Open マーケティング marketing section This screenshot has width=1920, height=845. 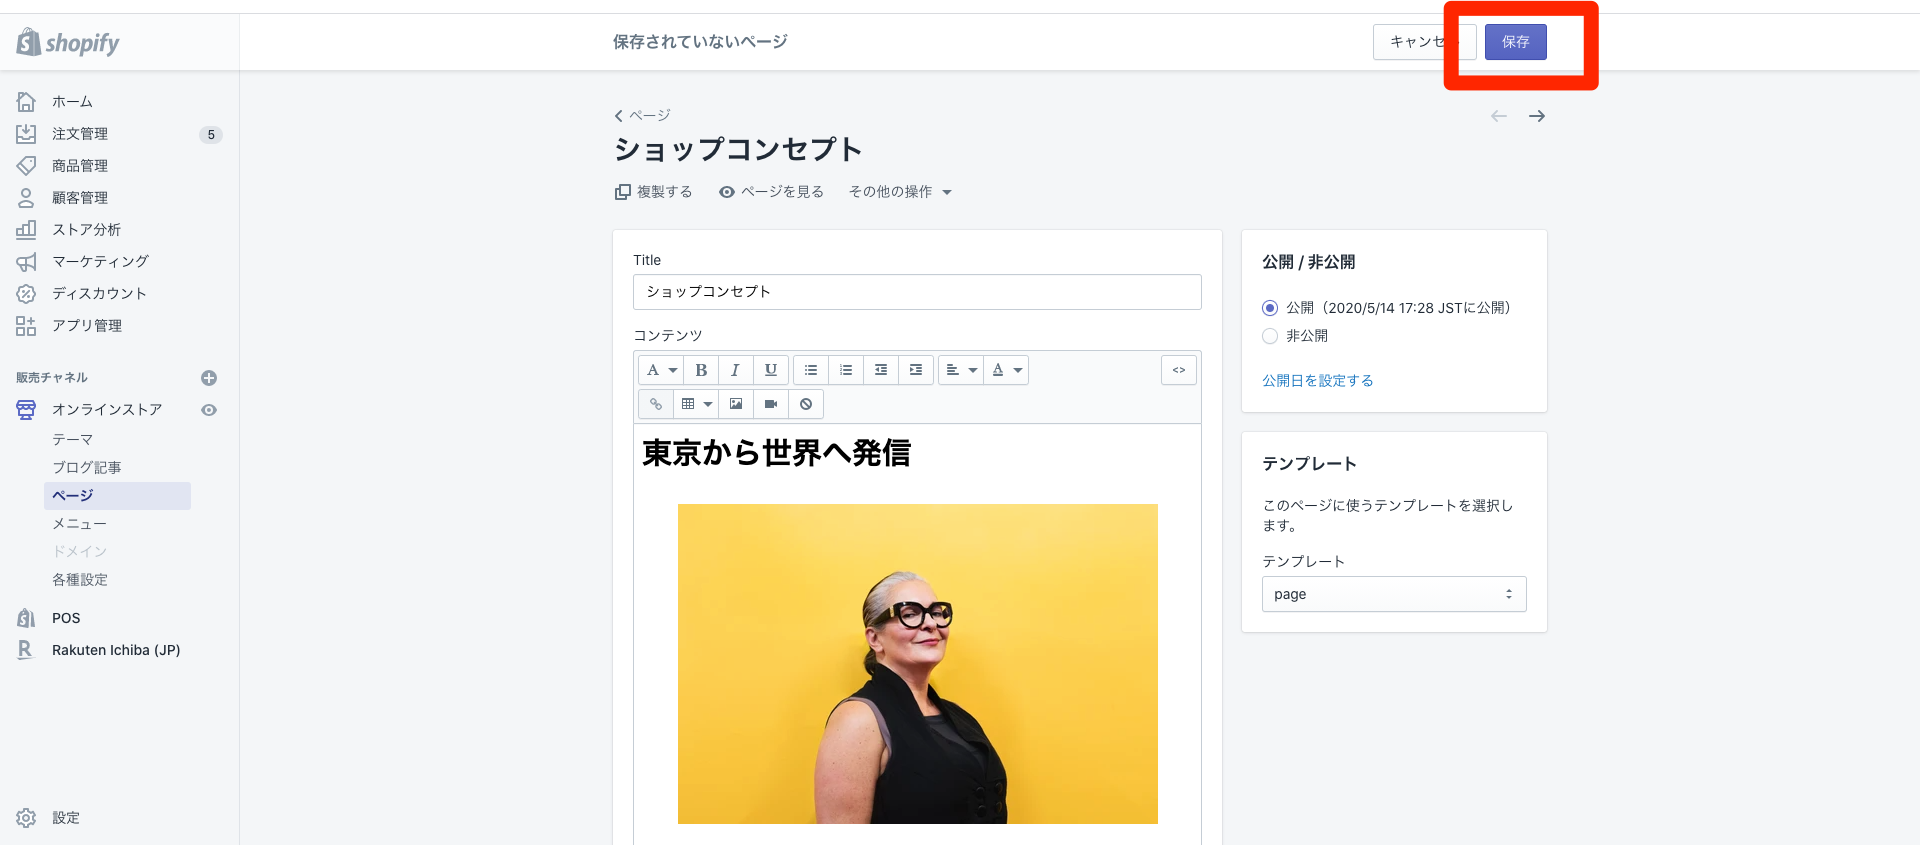100,262
